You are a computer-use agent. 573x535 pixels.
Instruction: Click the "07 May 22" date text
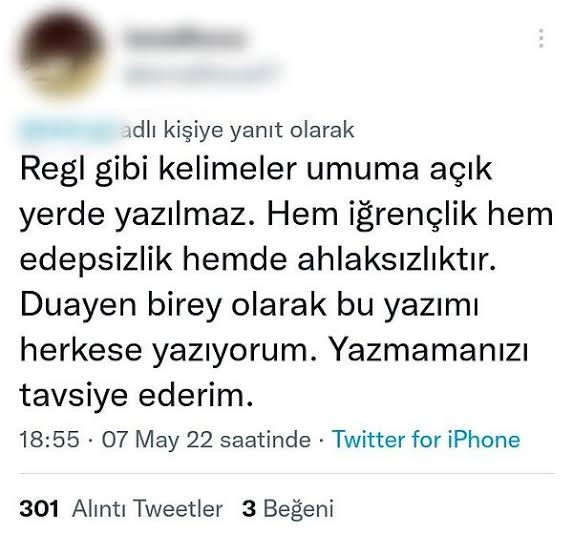point(157,440)
